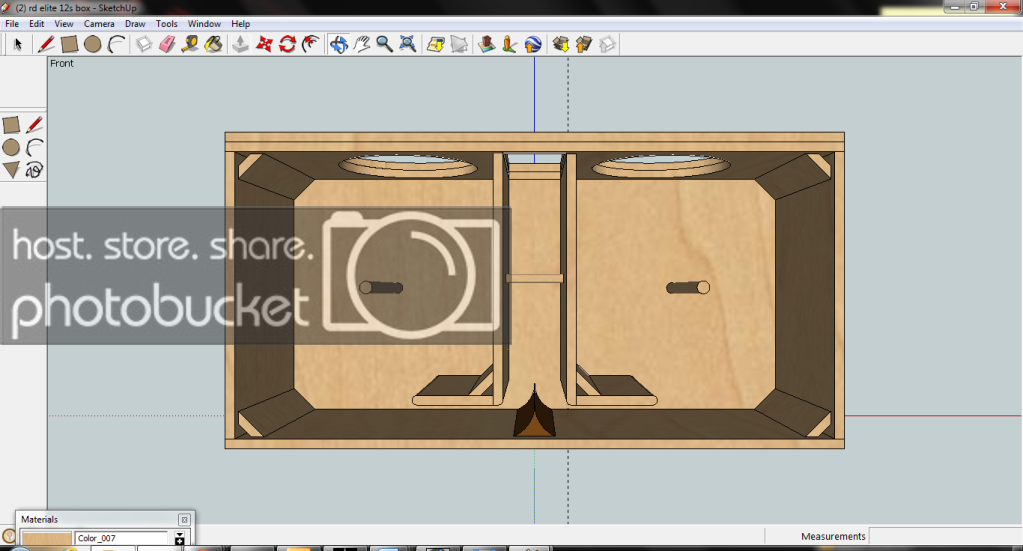The width and height of the screenshot is (1023, 551).
Task: Click the Materials current material swatch
Action: click(46, 539)
